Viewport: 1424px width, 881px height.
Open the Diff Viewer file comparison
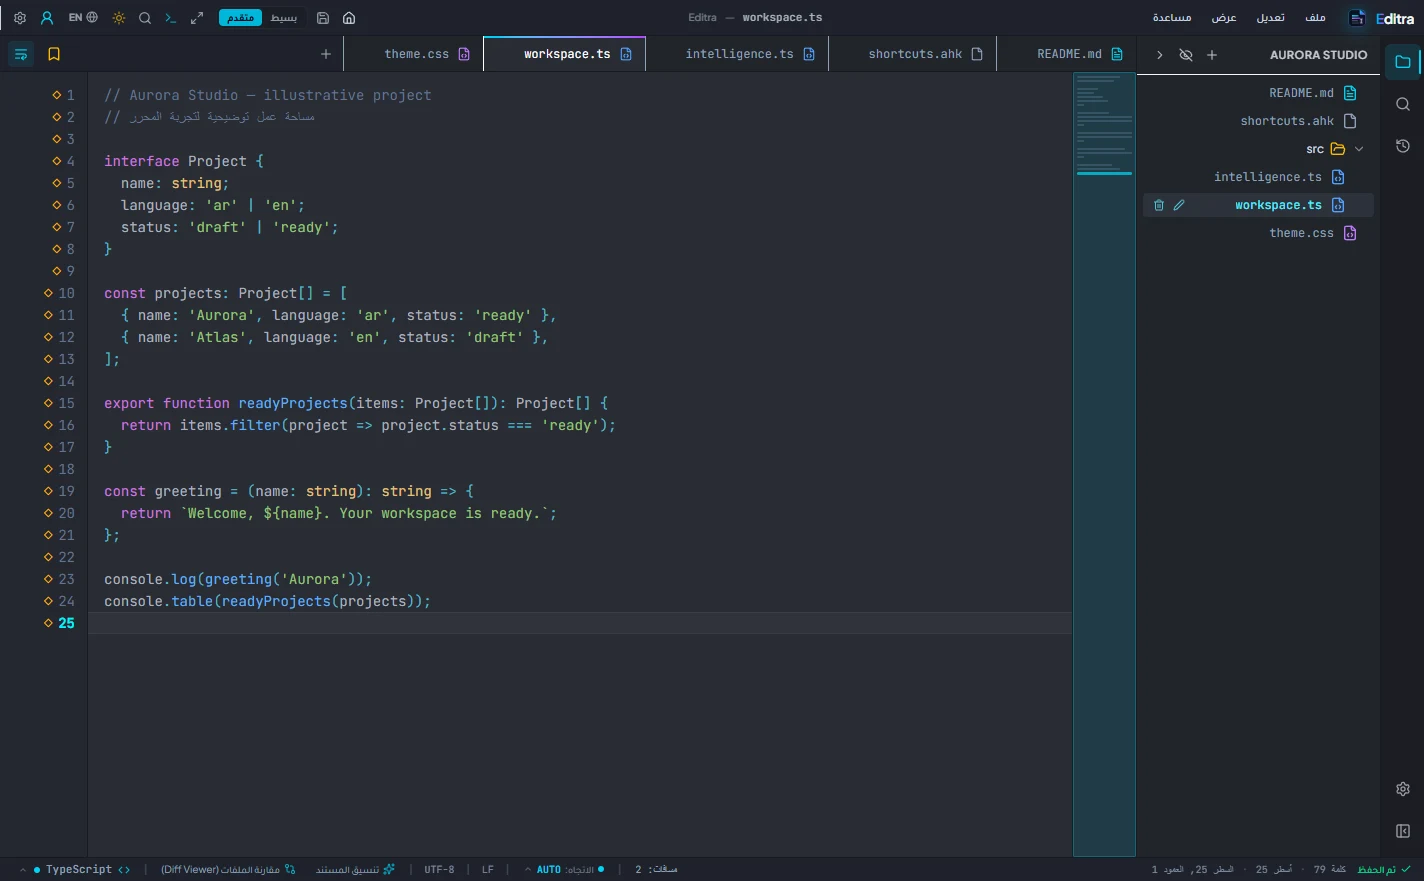pyautogui.click(x=228, y=870)
